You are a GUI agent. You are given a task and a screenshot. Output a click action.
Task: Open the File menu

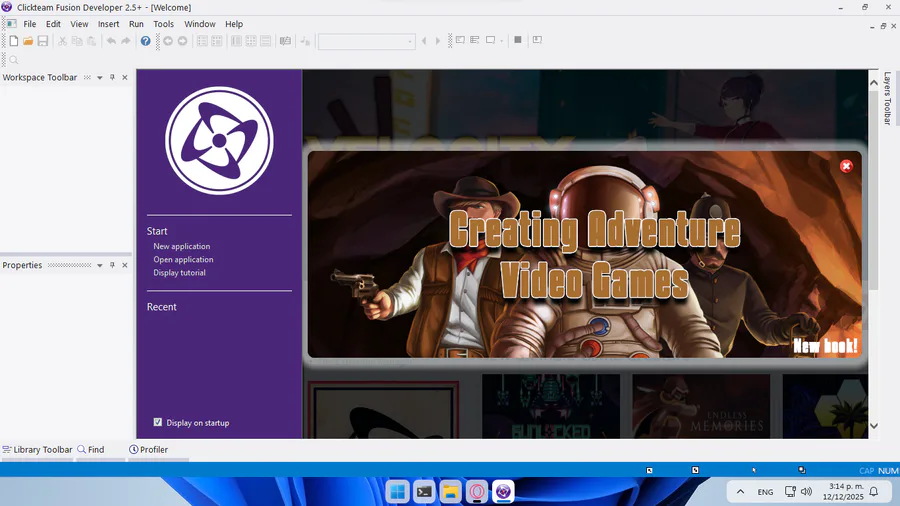pyautogui.click(x=29, y=24)
